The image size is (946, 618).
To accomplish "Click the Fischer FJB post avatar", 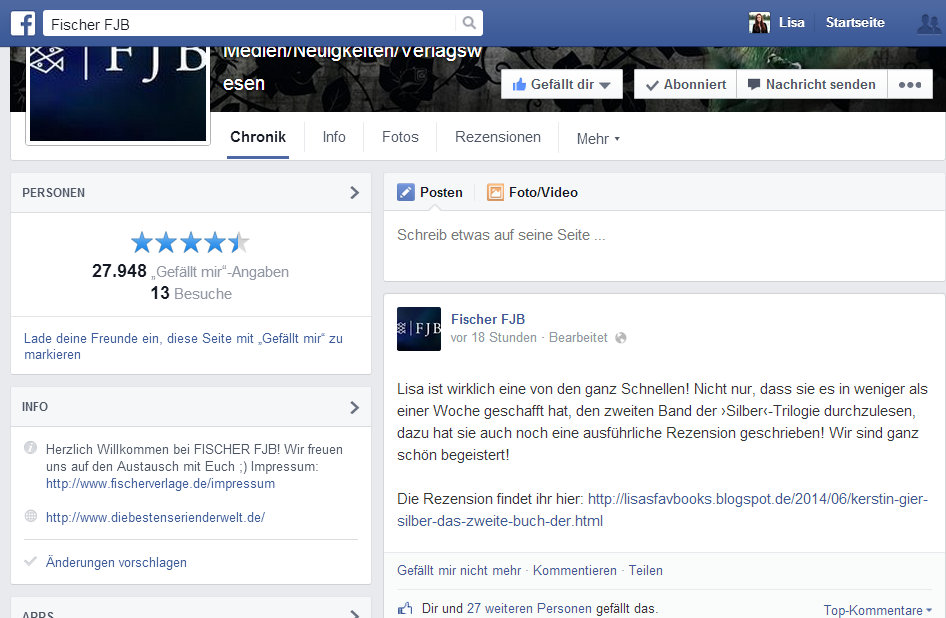I will coord(419,329).
